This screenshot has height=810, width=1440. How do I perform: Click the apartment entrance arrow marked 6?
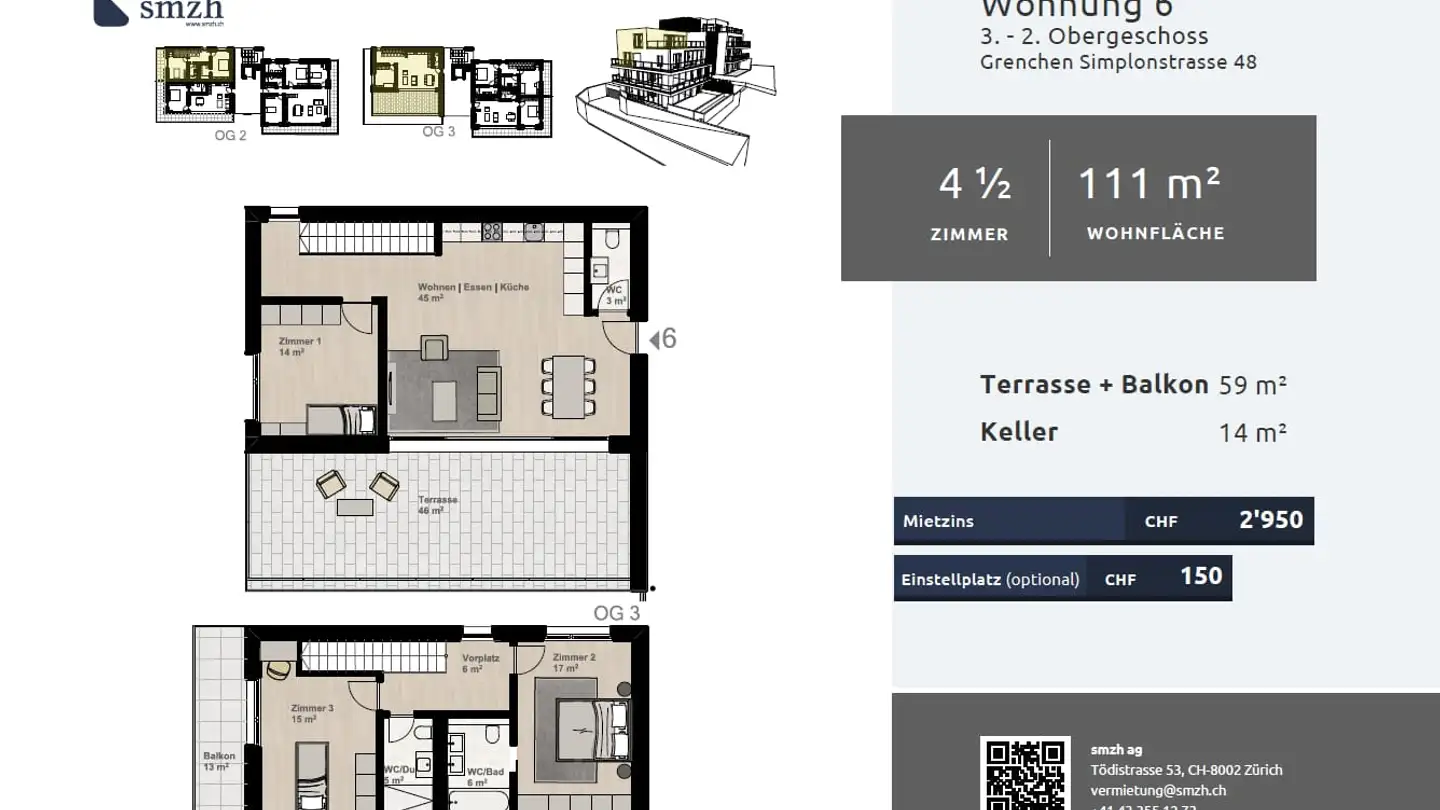click(660, 338)
